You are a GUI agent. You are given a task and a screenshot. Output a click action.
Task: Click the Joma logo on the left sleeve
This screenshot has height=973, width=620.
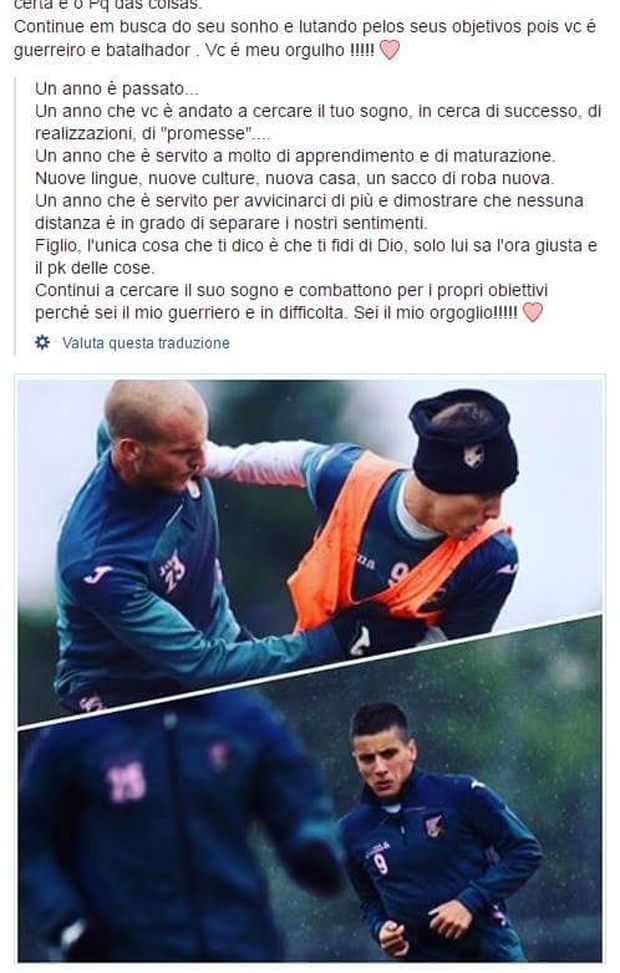[x=97, y=574]
